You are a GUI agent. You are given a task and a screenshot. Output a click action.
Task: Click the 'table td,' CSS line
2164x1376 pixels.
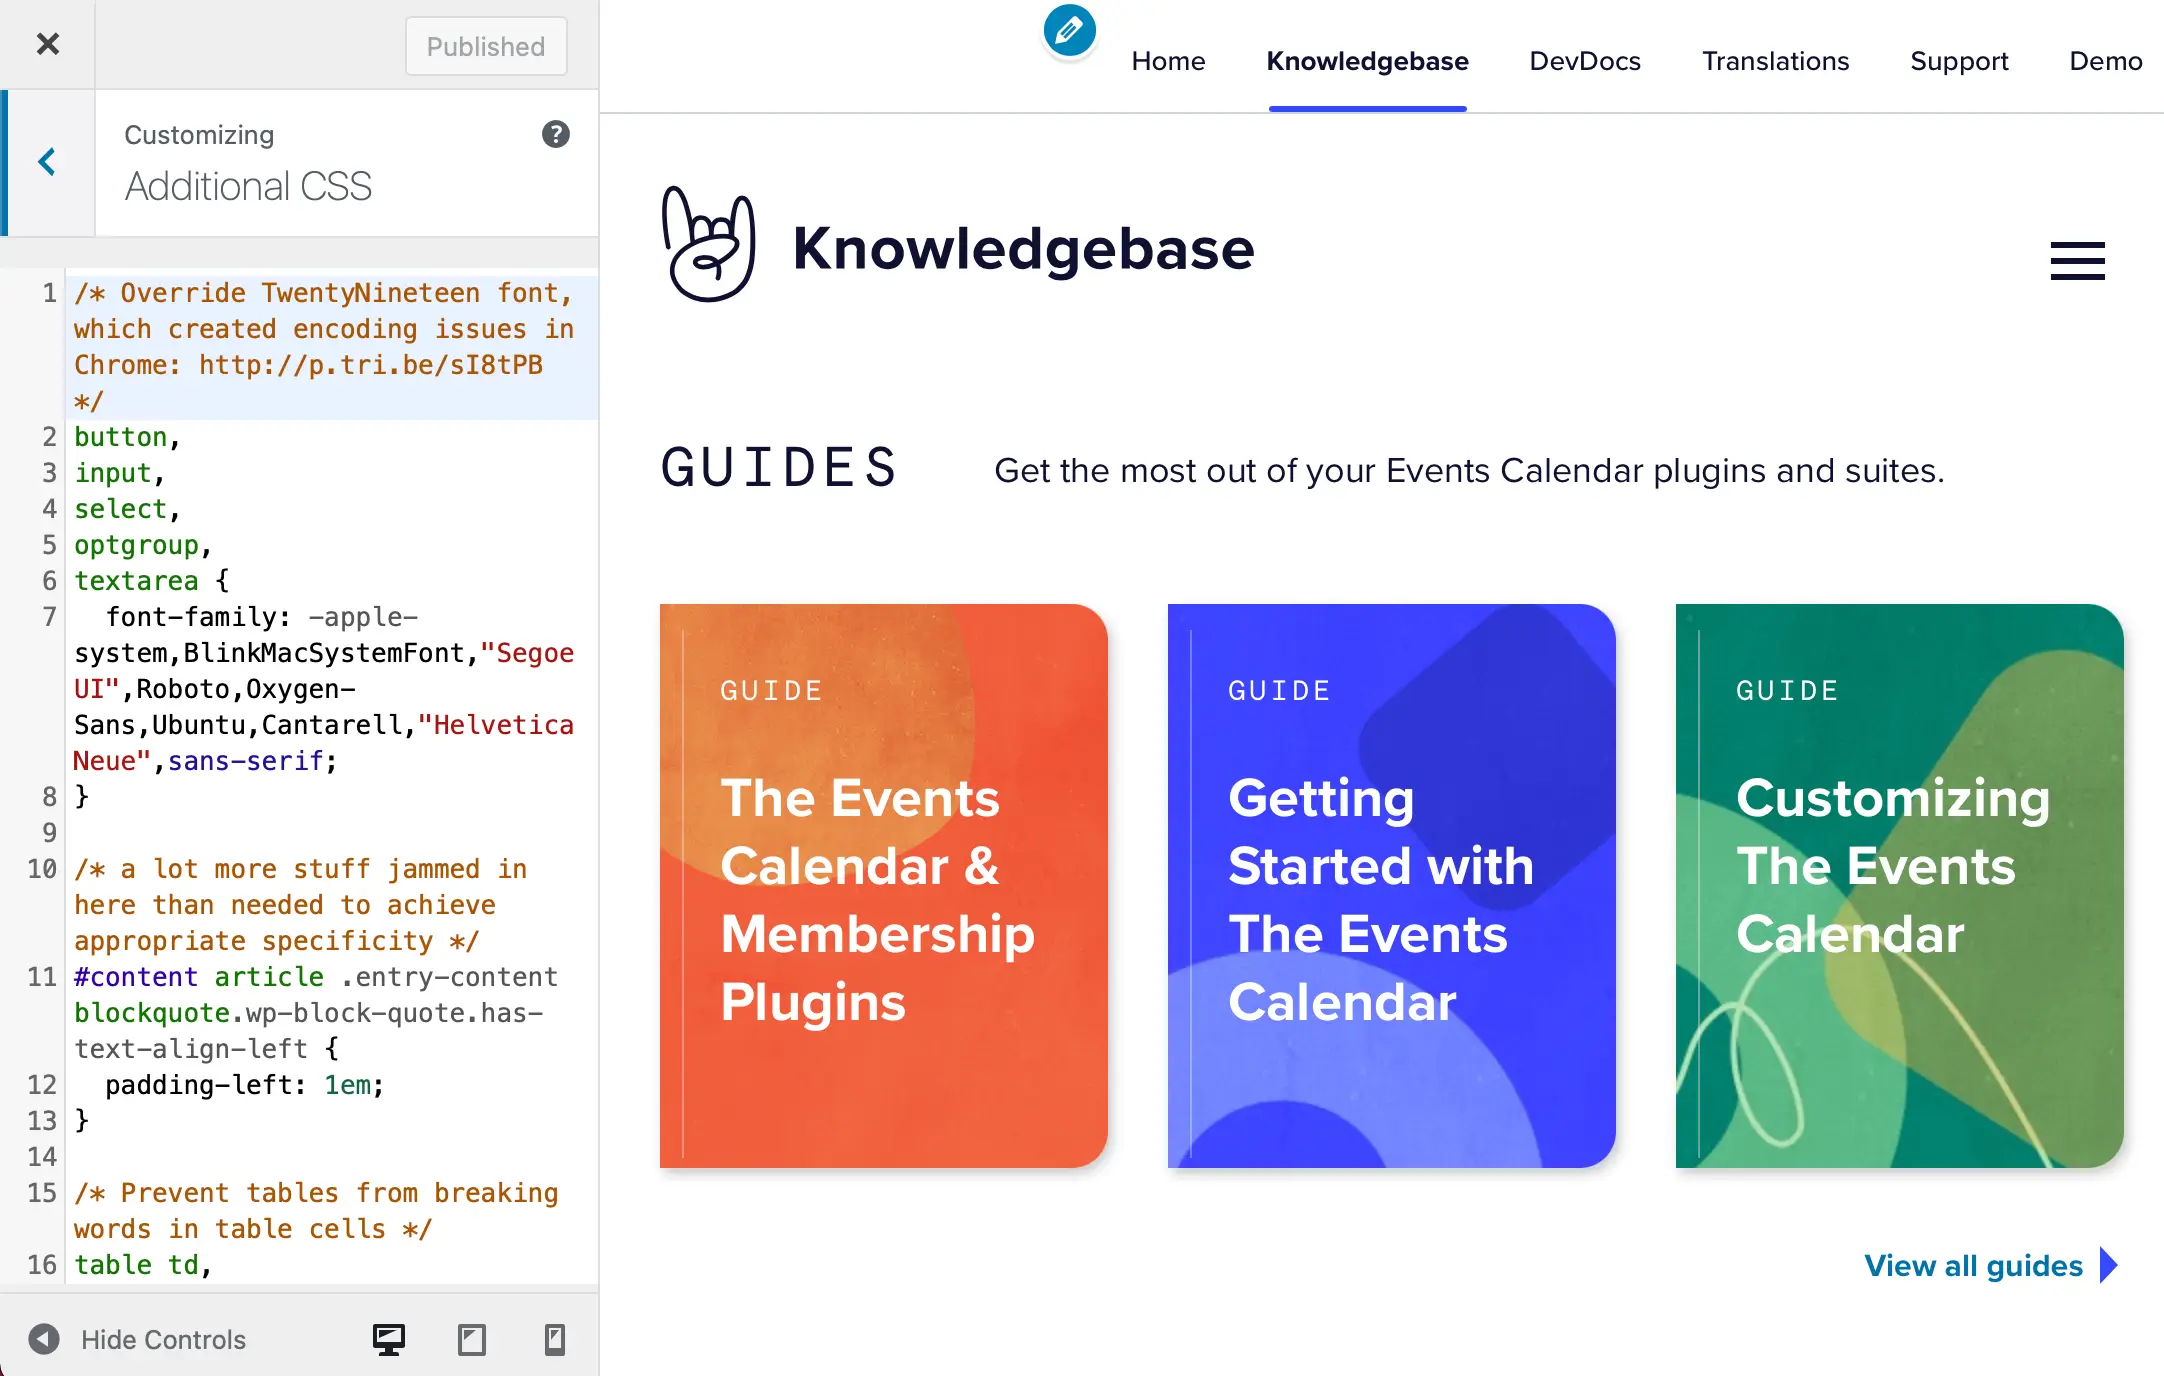(332, 1265)
